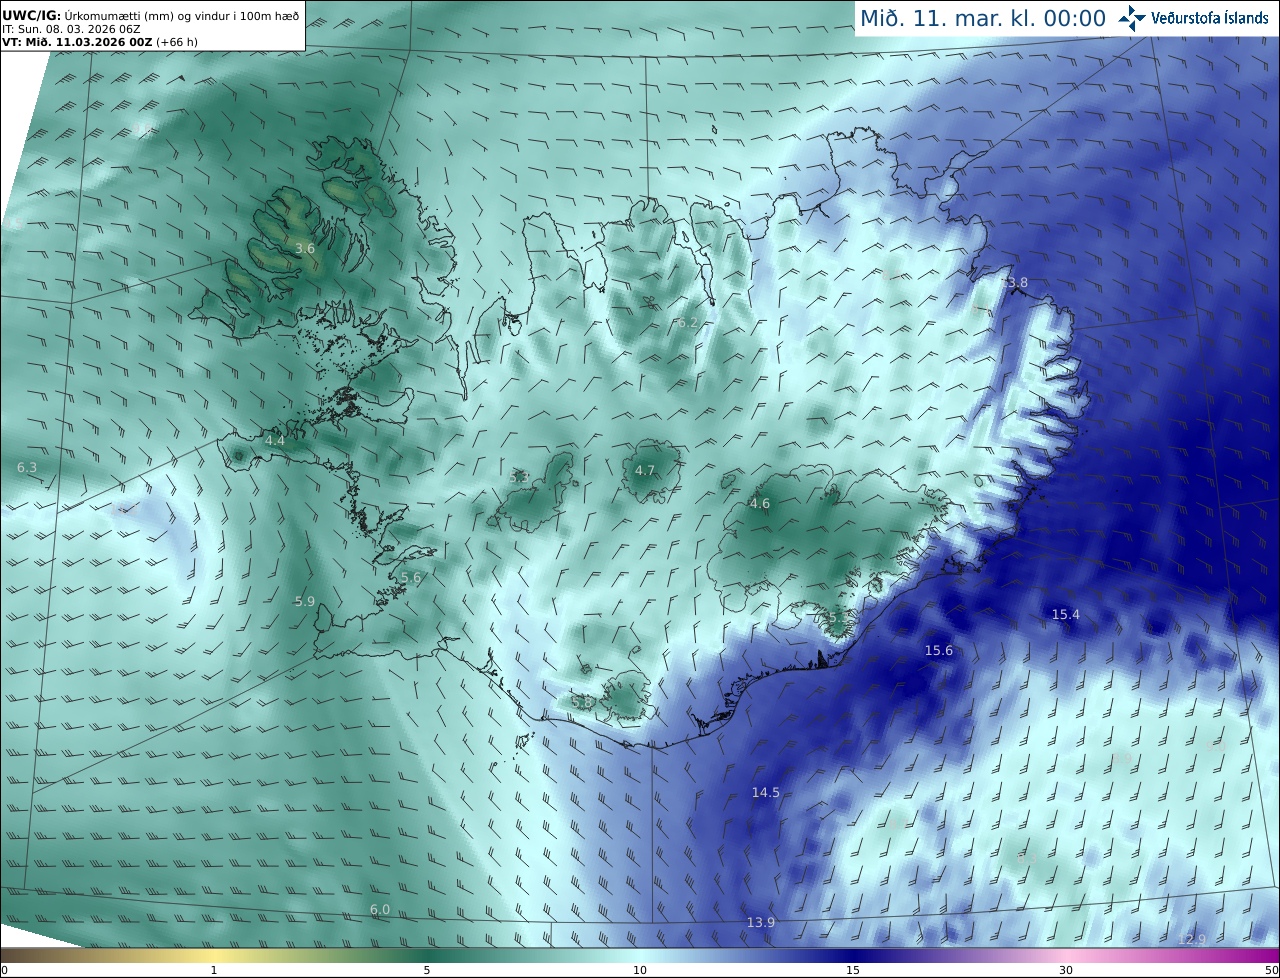Viewport: 1280px width, 978px height.
Task: Click the 6.3 value at the west edge
Action: [x=27, y=467]
